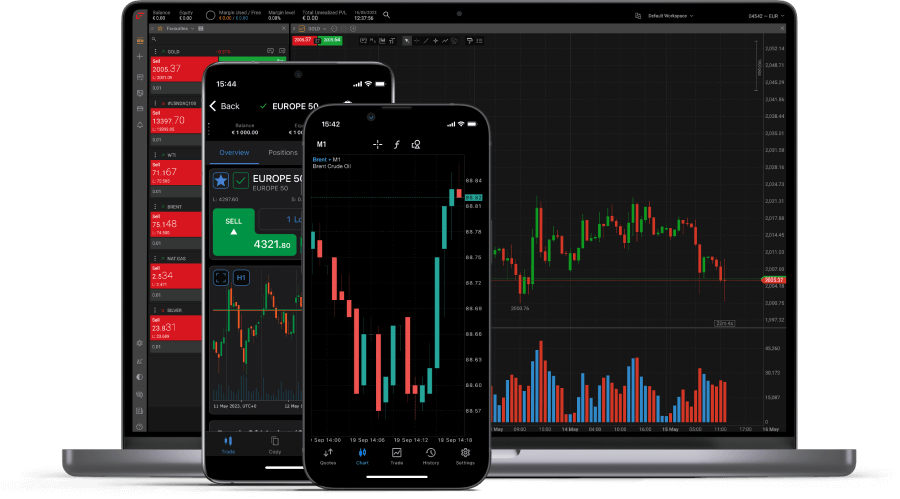
Task: Open indicators (f) icon on front phone
Action: click(397, 144)
